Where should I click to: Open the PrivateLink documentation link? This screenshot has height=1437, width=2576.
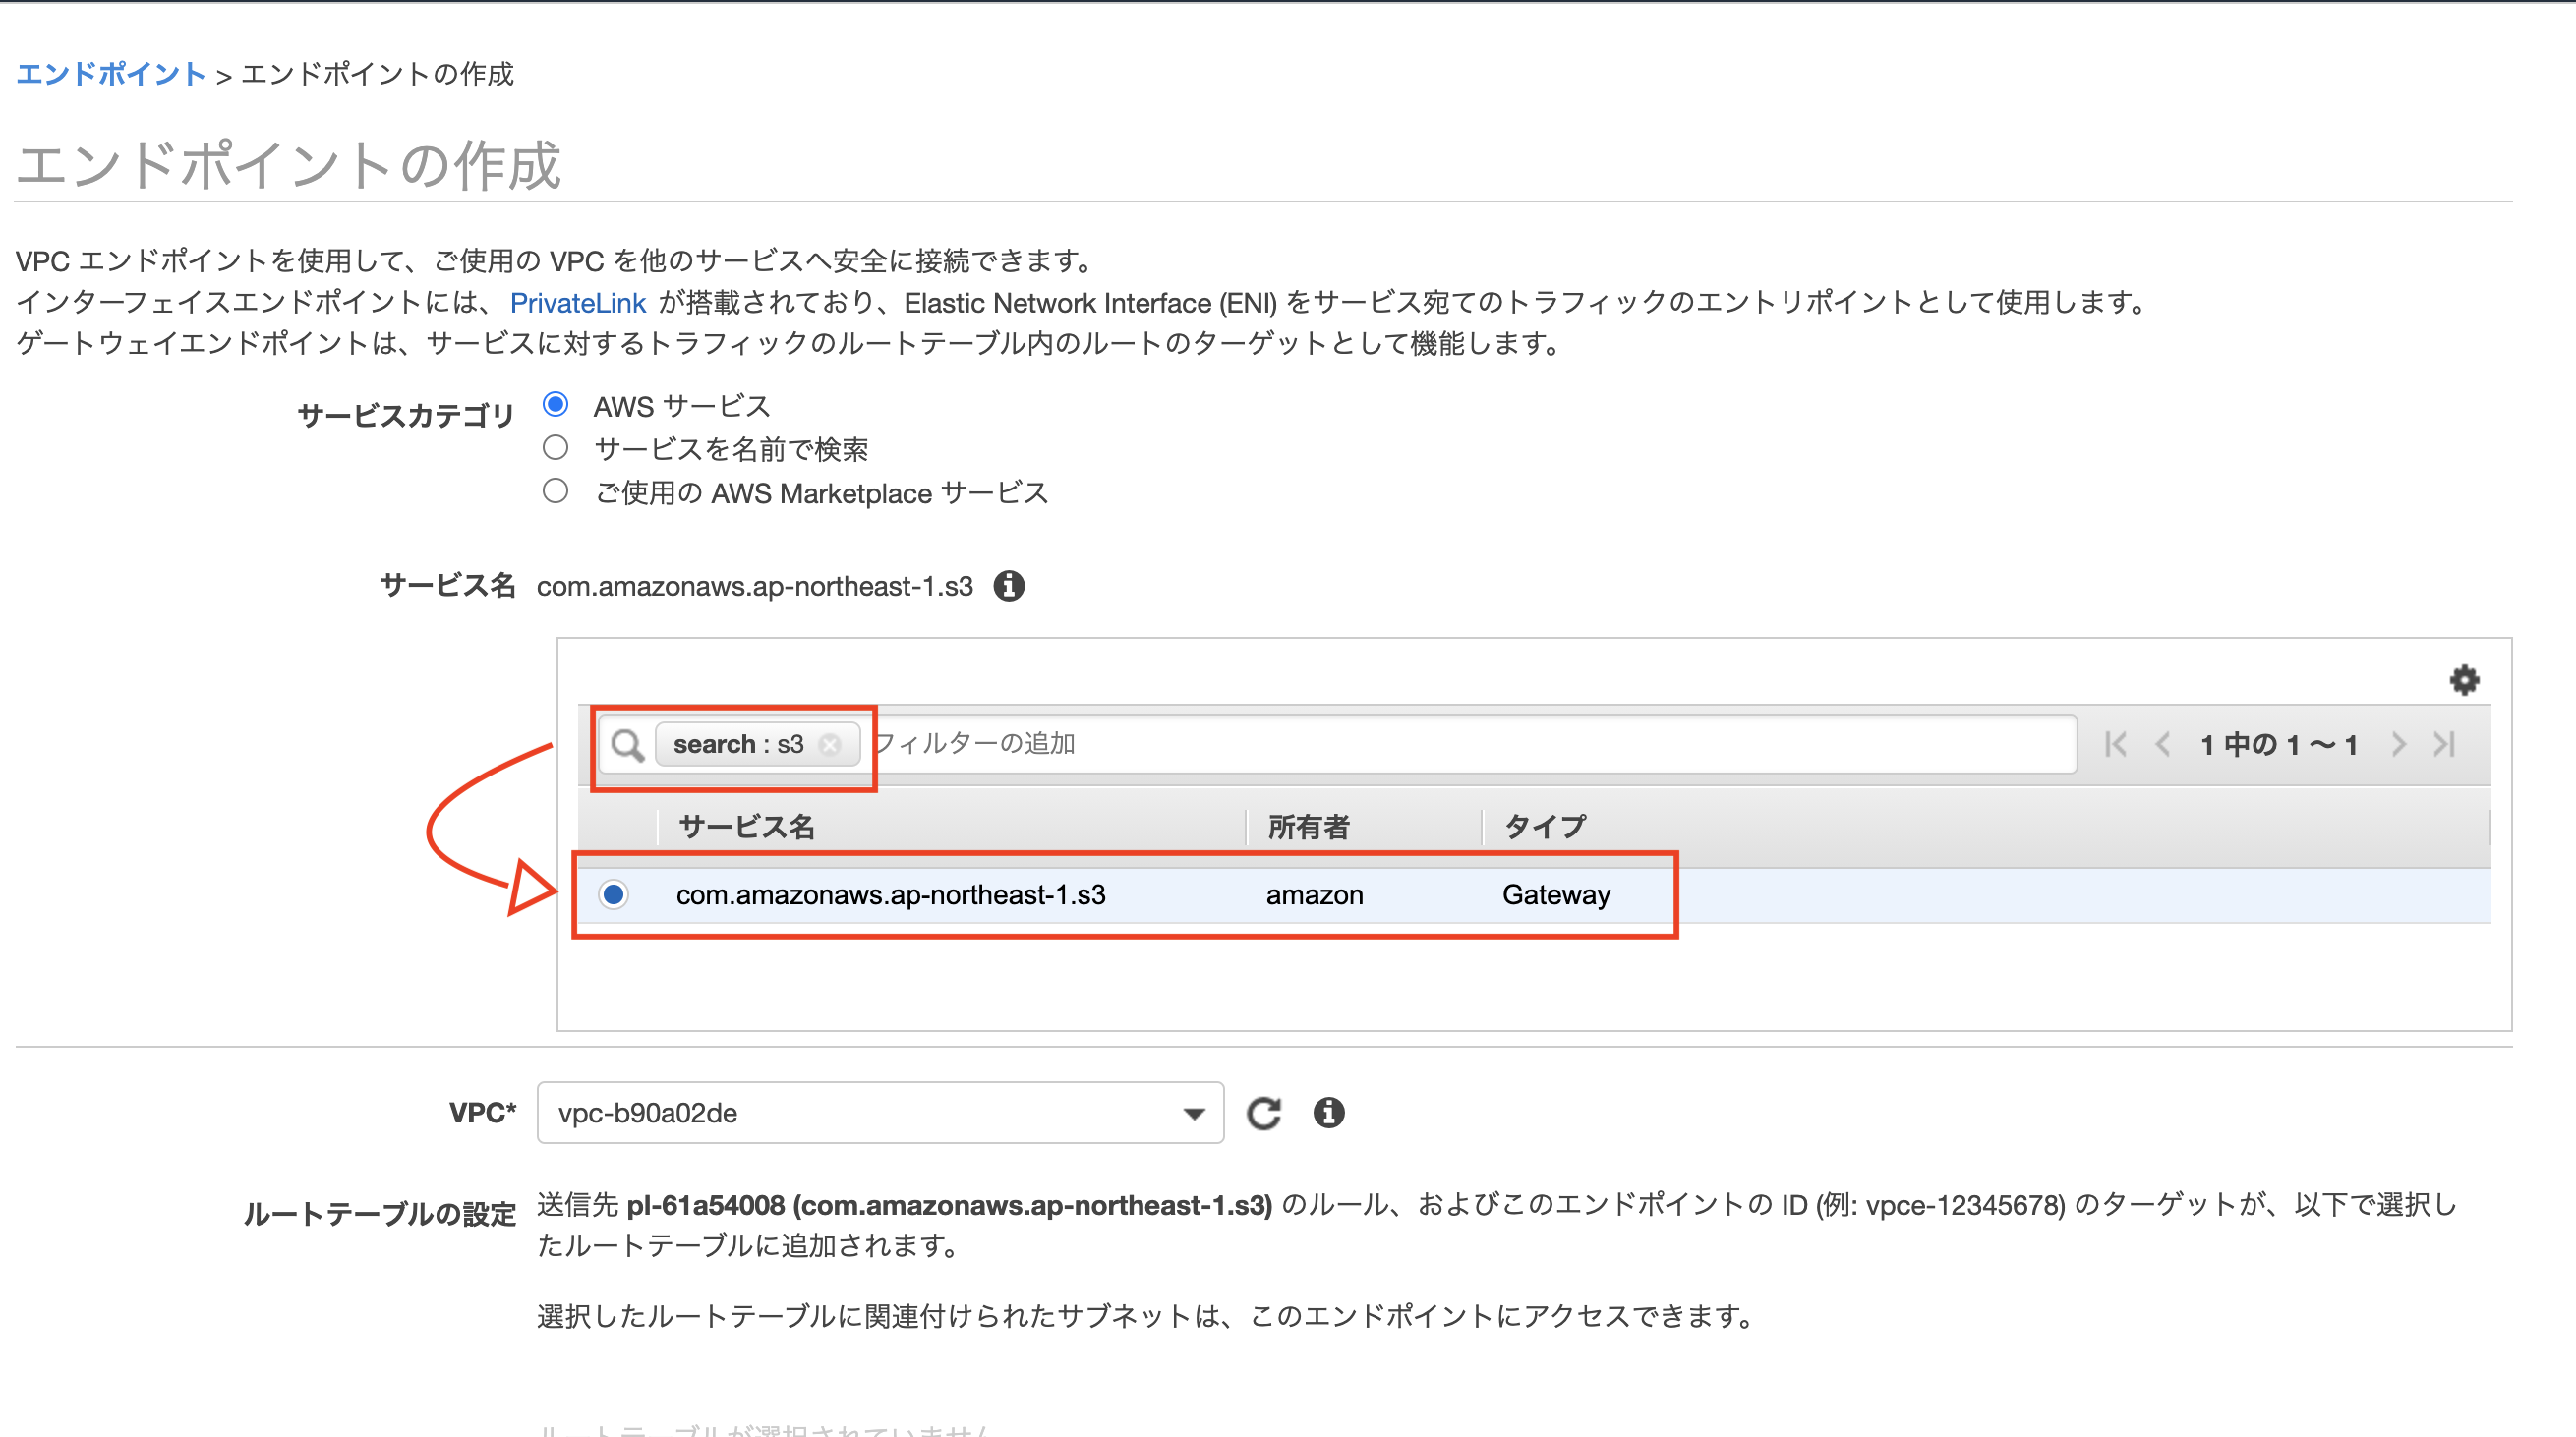click(x=578, y=303)
